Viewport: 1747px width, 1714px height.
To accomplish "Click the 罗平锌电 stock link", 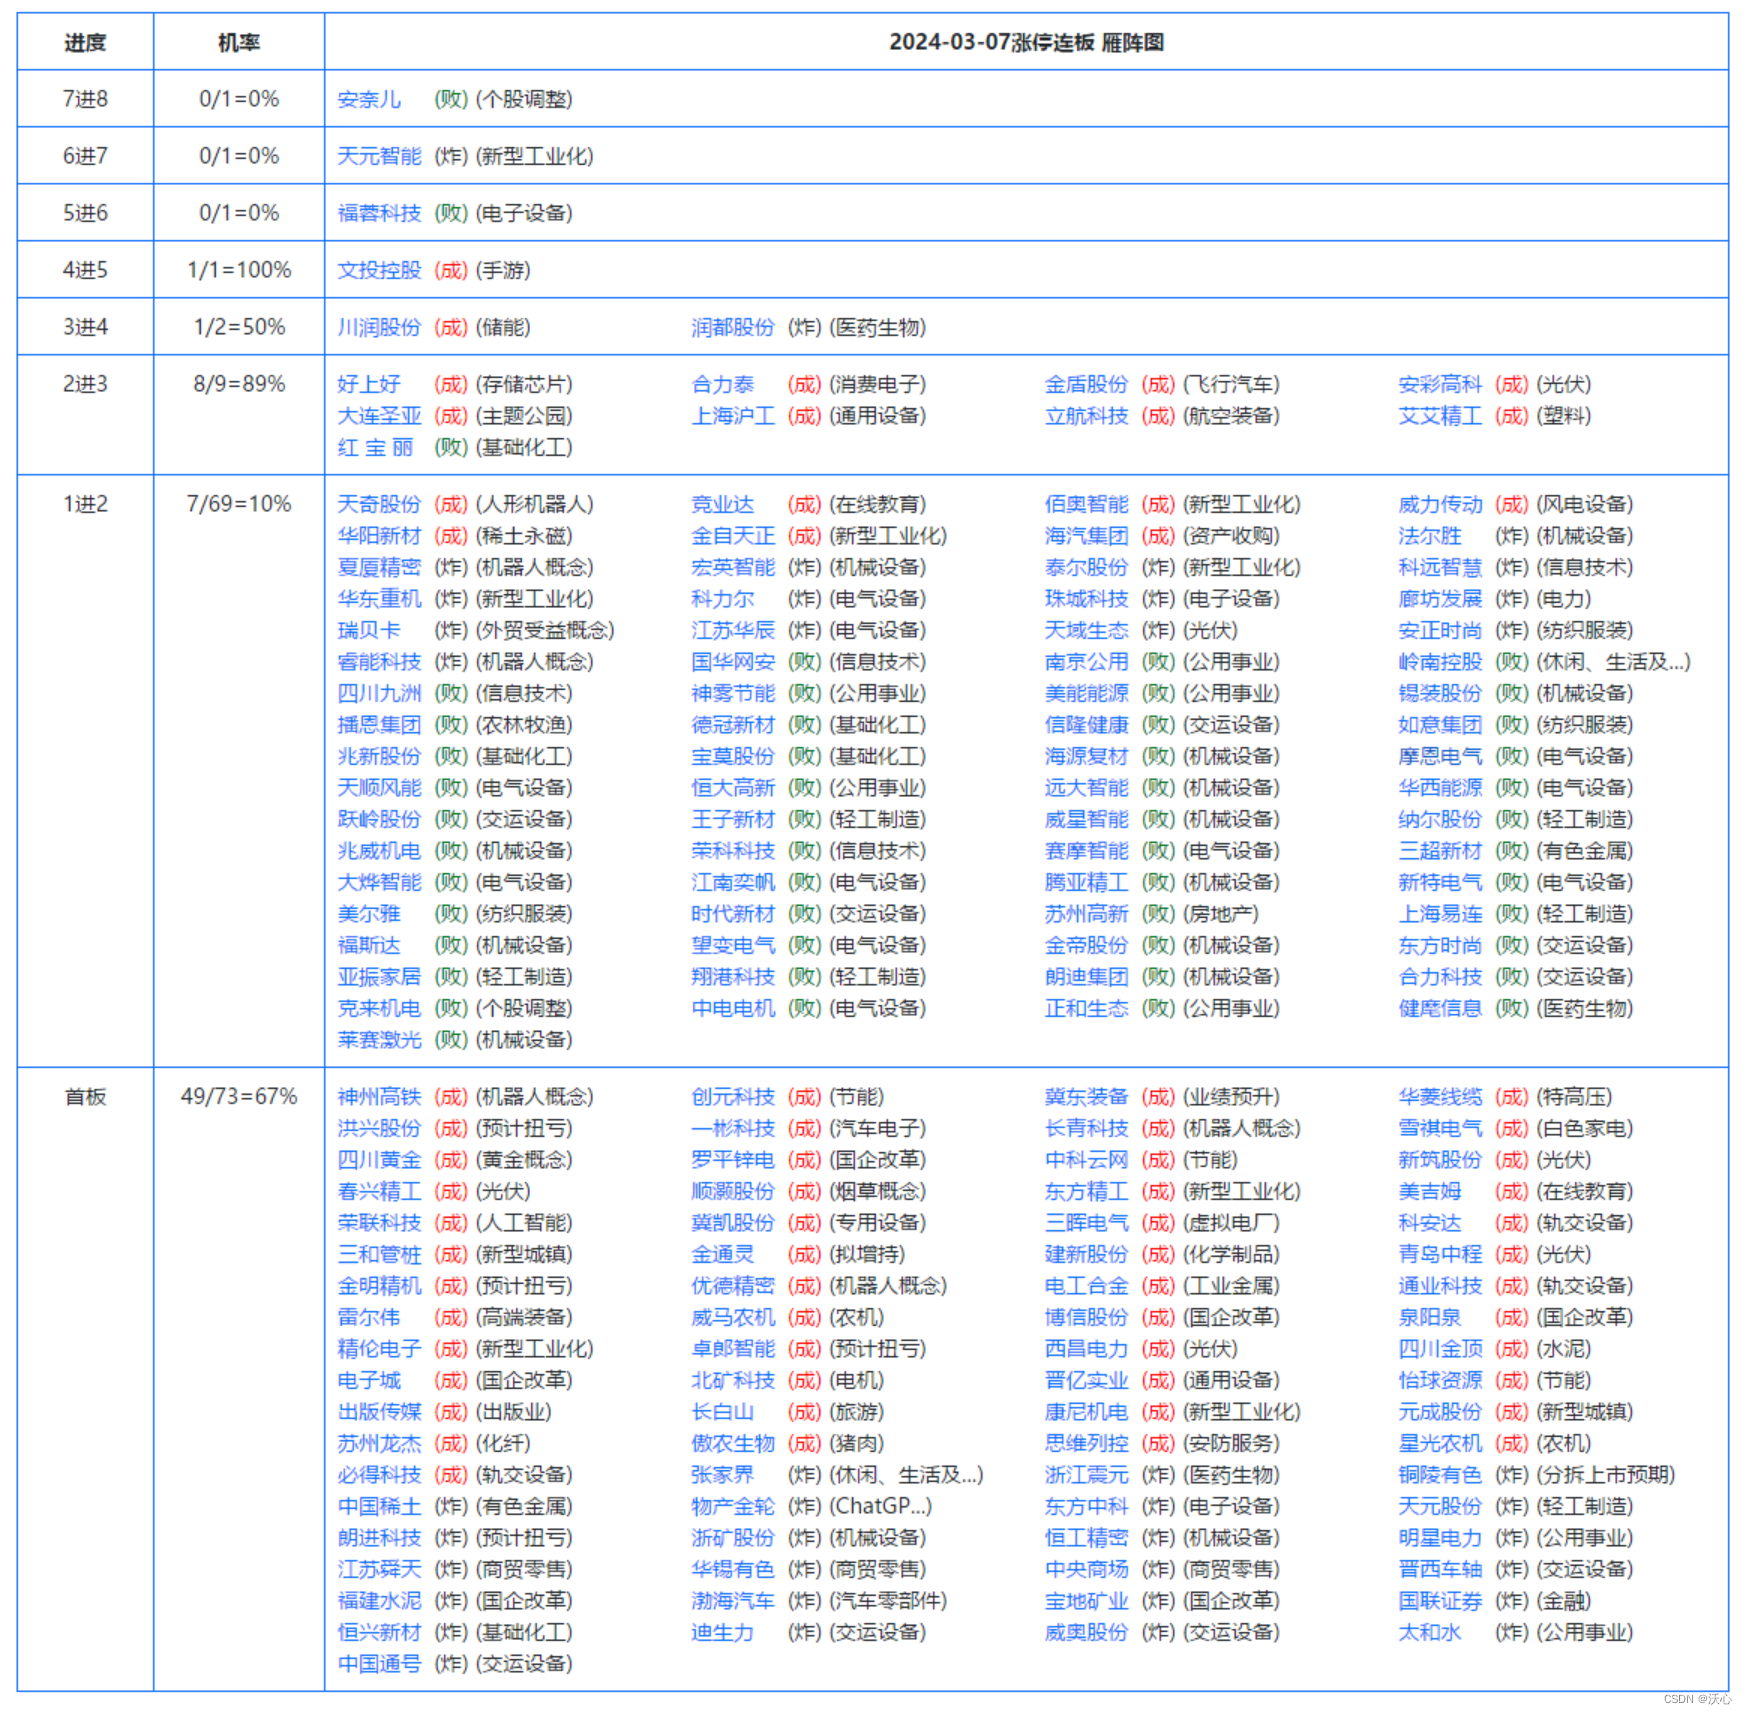I will point(733,1160).
